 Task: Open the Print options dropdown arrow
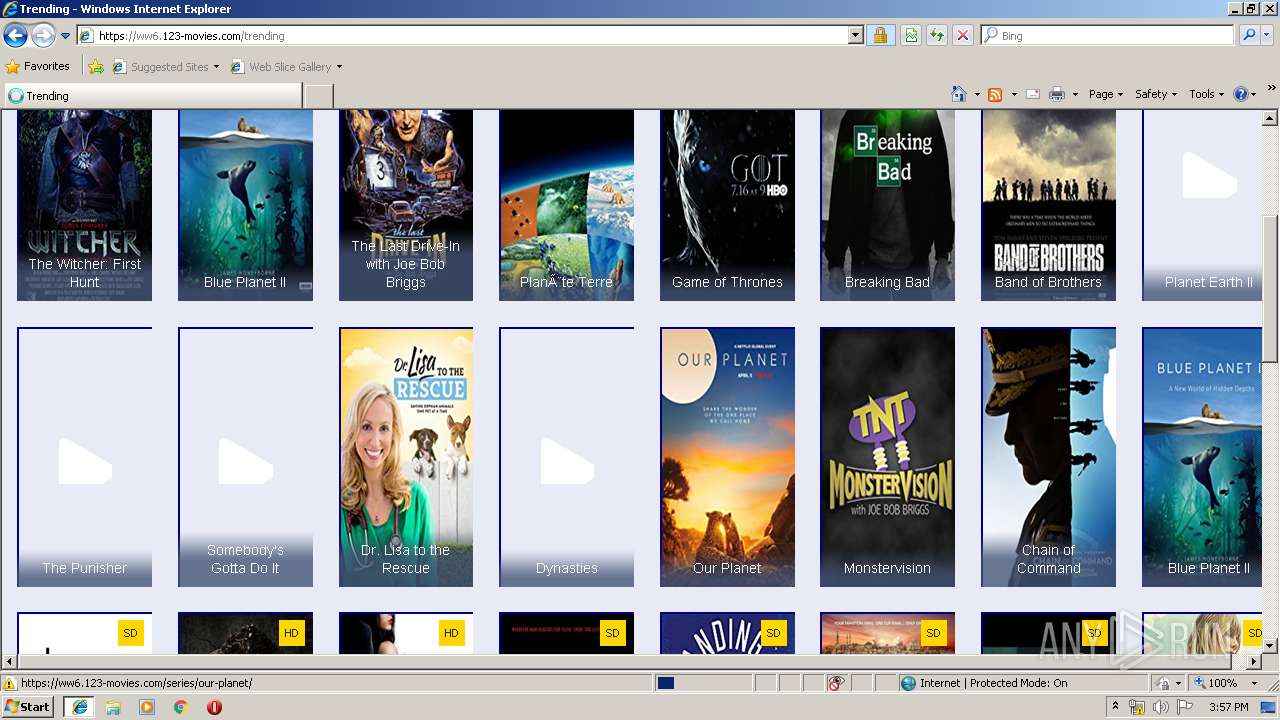click(x=1075, y=94)
